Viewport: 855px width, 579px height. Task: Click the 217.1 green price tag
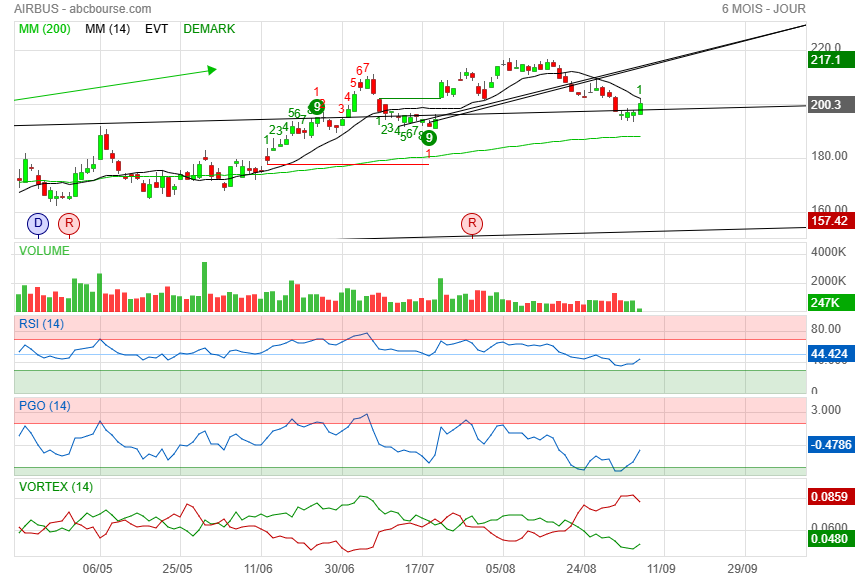830,60
